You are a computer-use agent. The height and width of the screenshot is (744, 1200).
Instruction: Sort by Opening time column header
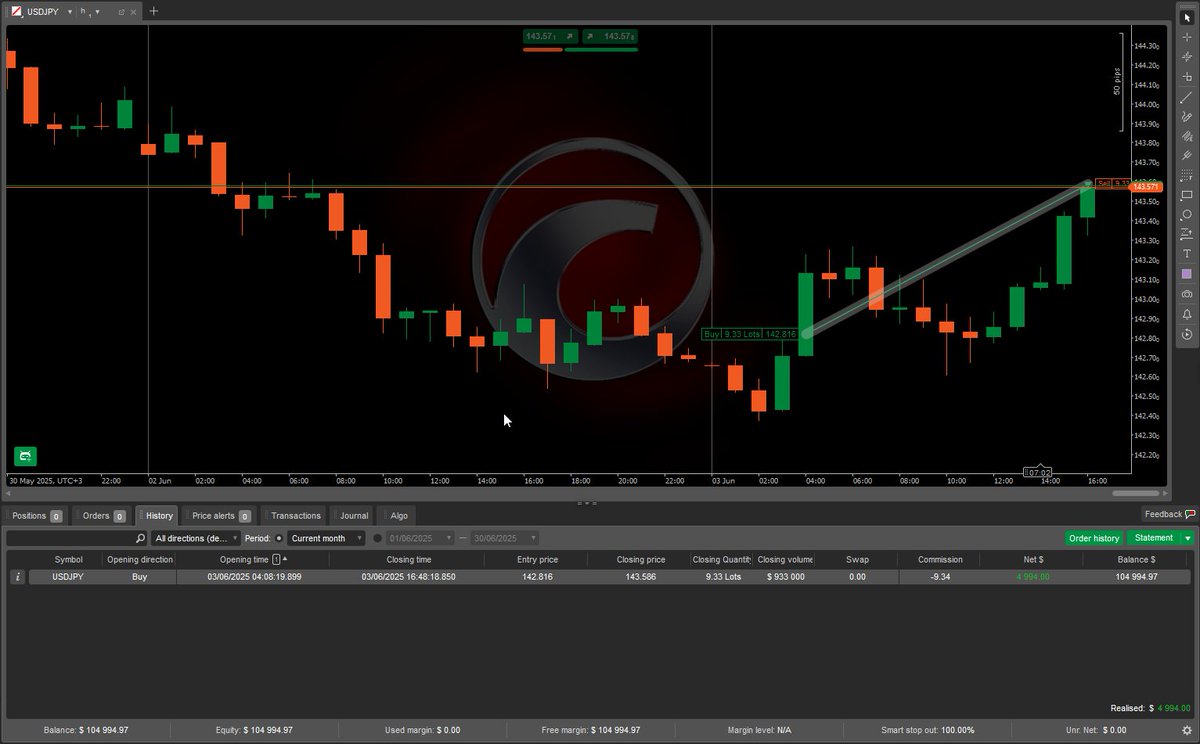(x=252, y=560)
